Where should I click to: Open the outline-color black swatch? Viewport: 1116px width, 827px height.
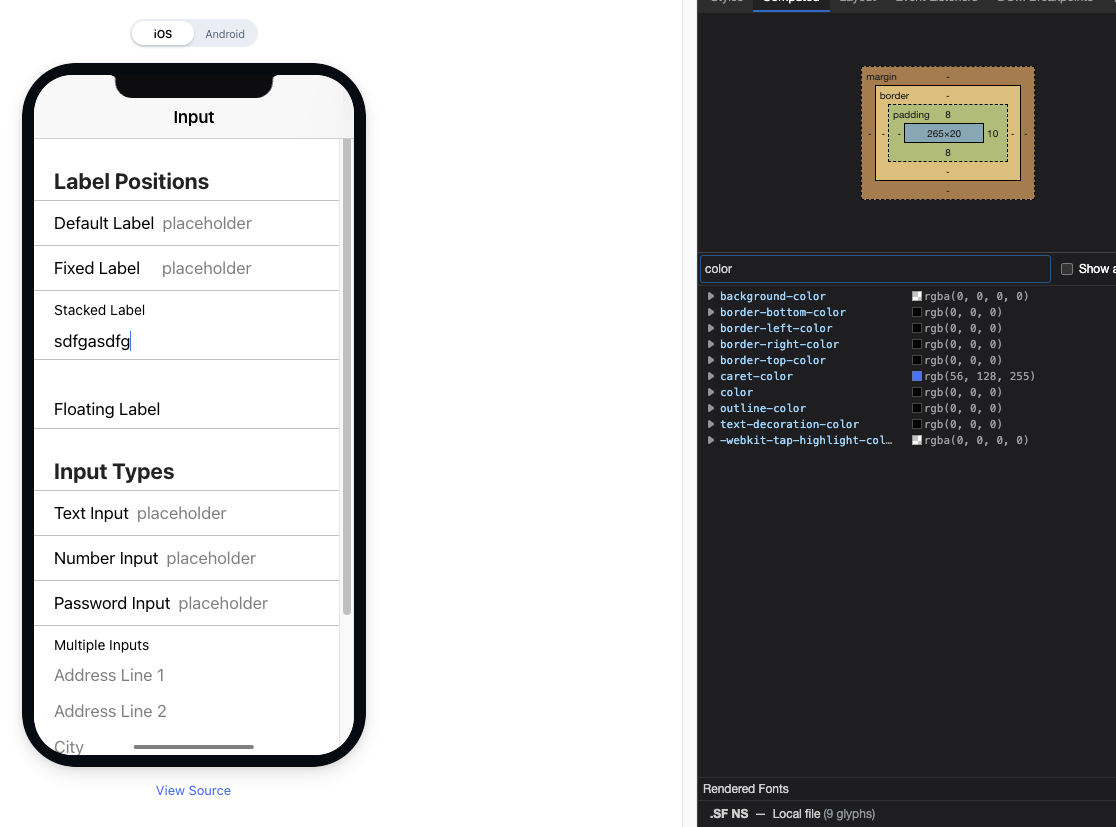917,408
